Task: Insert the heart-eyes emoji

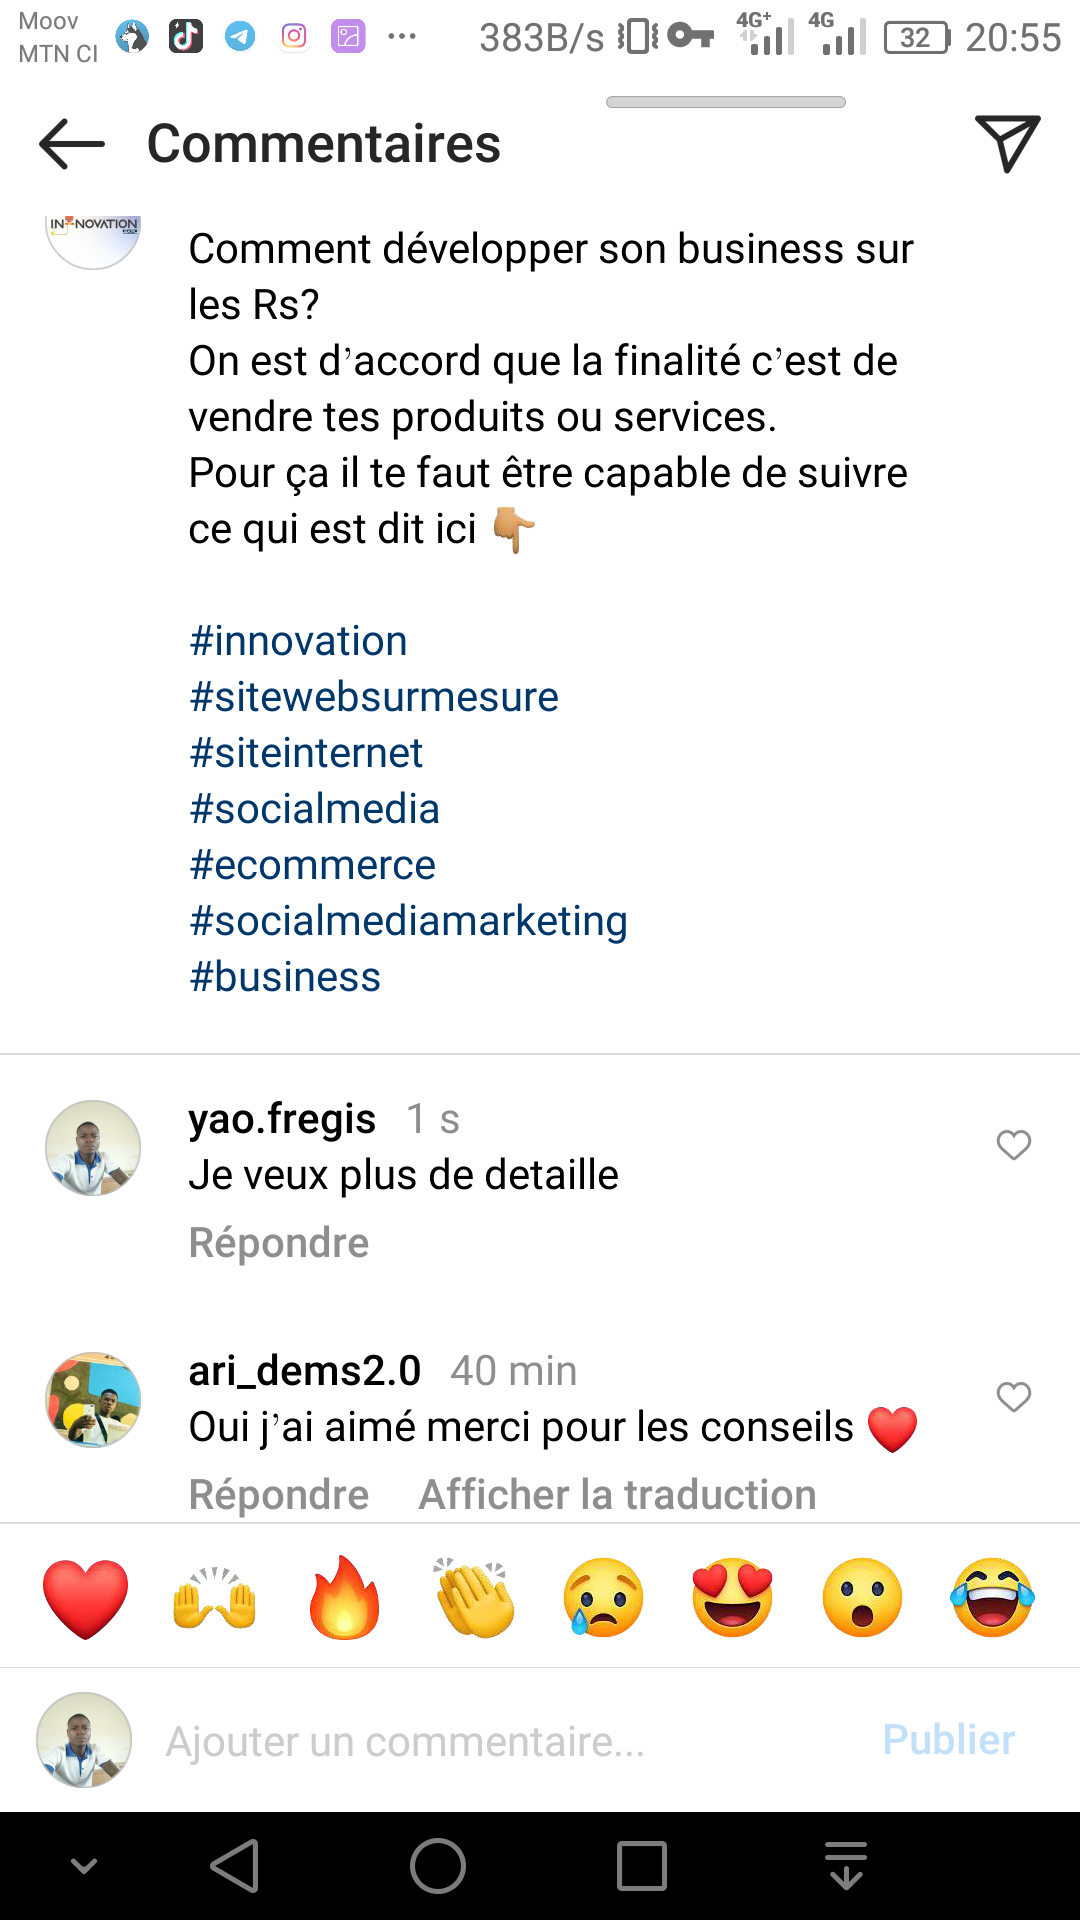Action: click(733, 1598)
